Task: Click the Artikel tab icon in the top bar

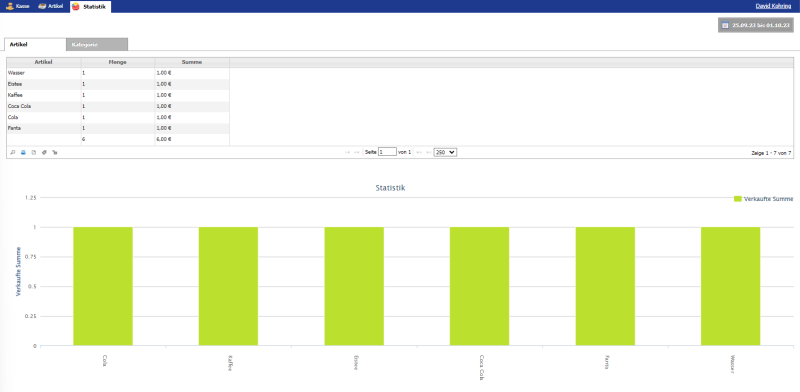Action: pos(42,6)
